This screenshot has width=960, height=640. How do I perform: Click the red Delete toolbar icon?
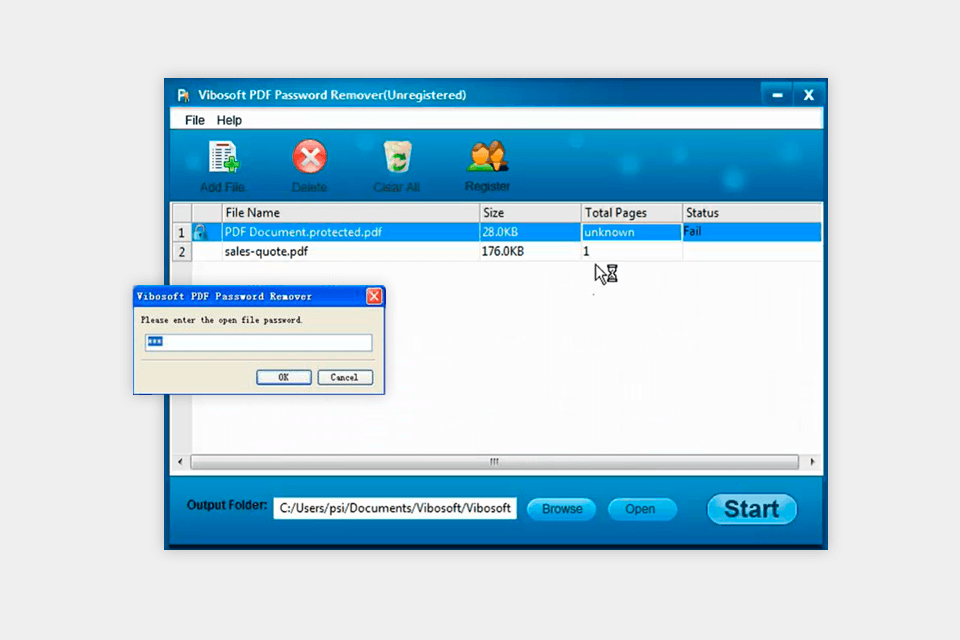(x=310, y=157)
